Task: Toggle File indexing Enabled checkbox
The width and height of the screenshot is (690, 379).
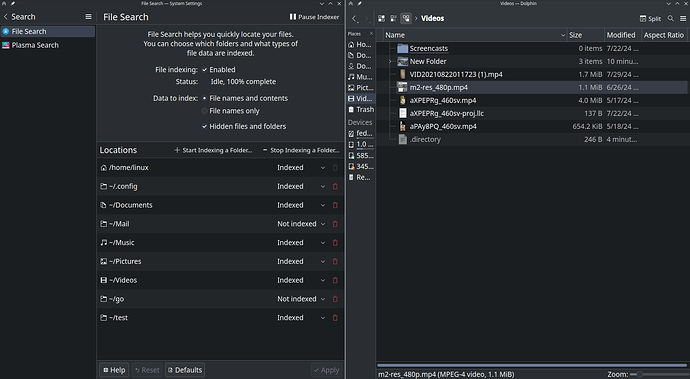Action: pos(205,70)
